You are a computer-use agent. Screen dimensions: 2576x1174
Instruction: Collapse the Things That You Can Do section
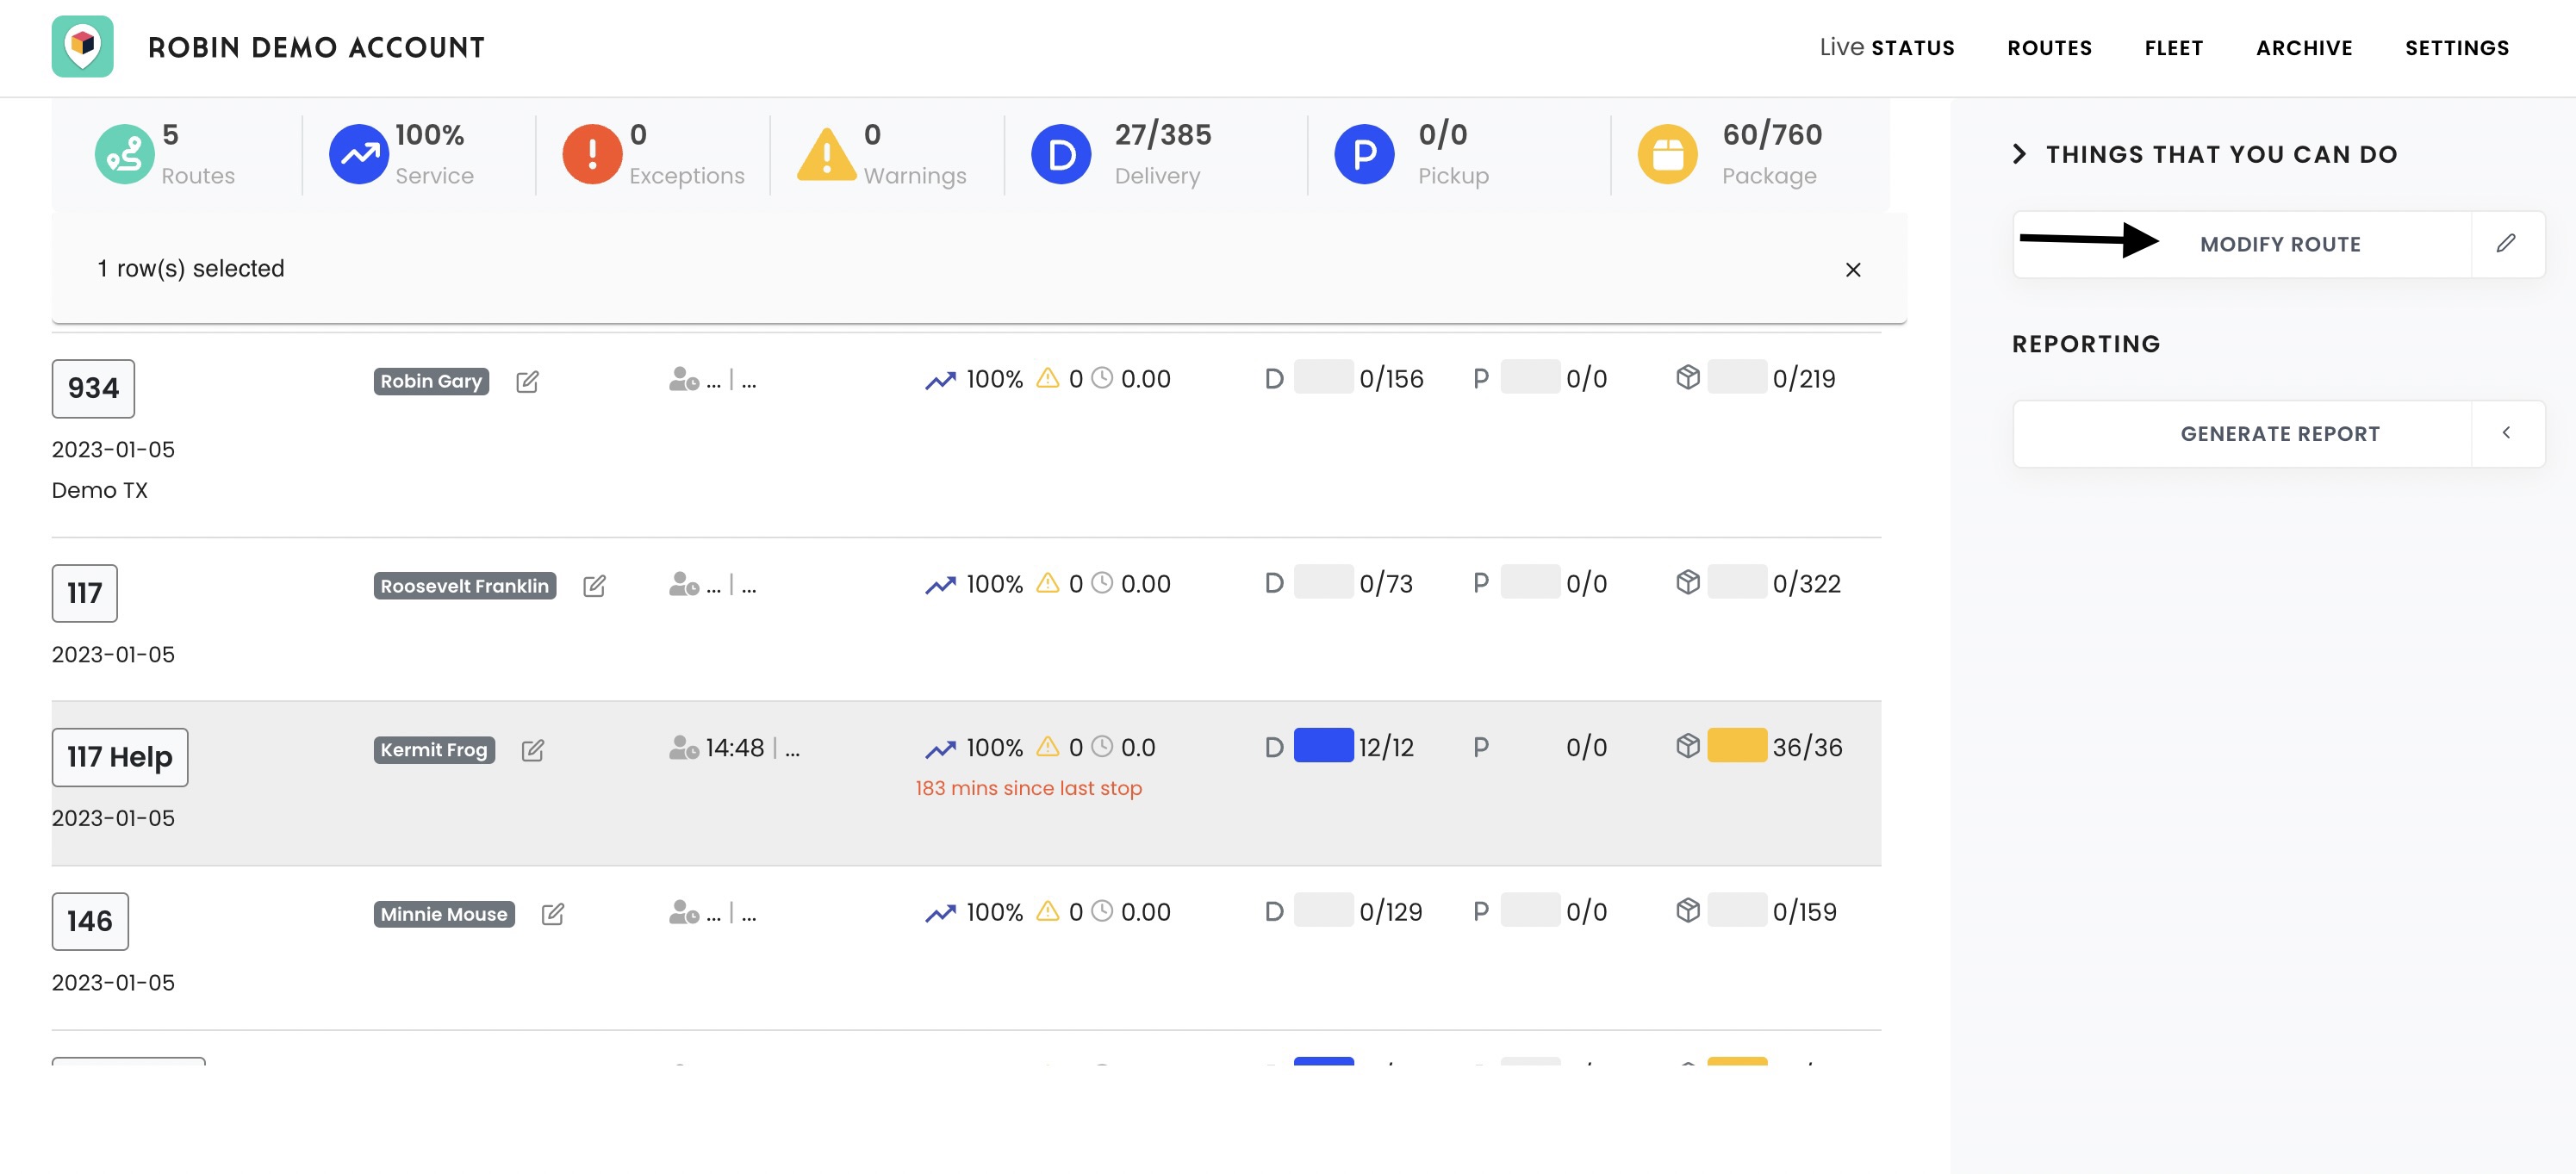2018,153
